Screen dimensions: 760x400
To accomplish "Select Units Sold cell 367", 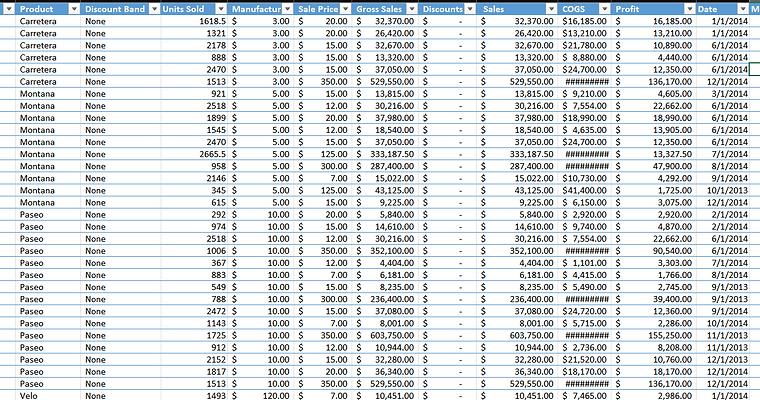I will (194, 263).
